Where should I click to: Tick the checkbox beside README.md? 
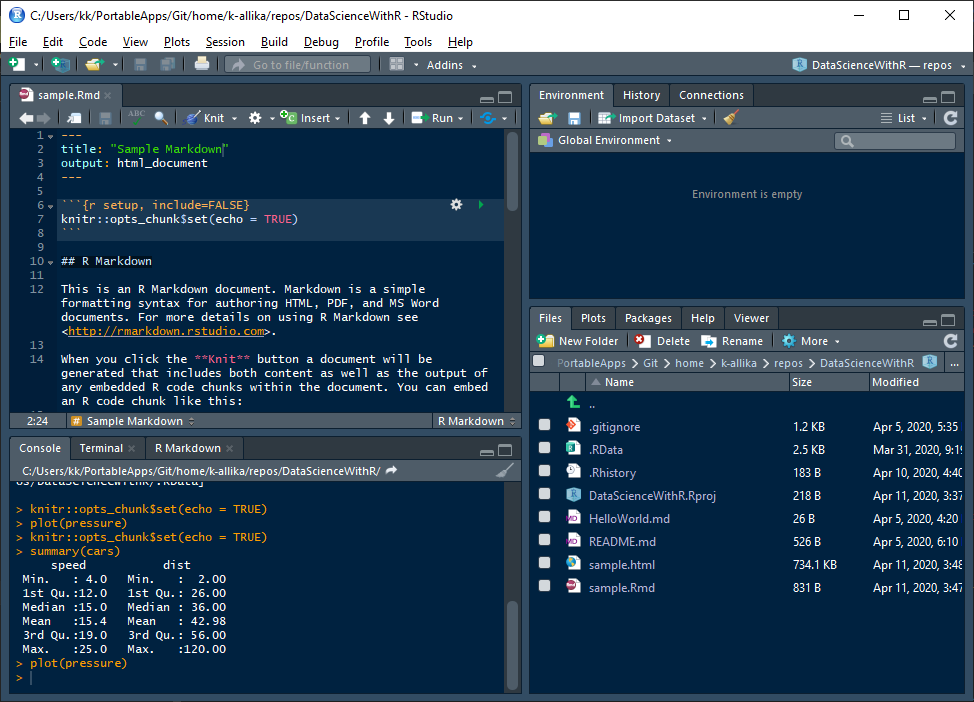[x=543, y=541]
